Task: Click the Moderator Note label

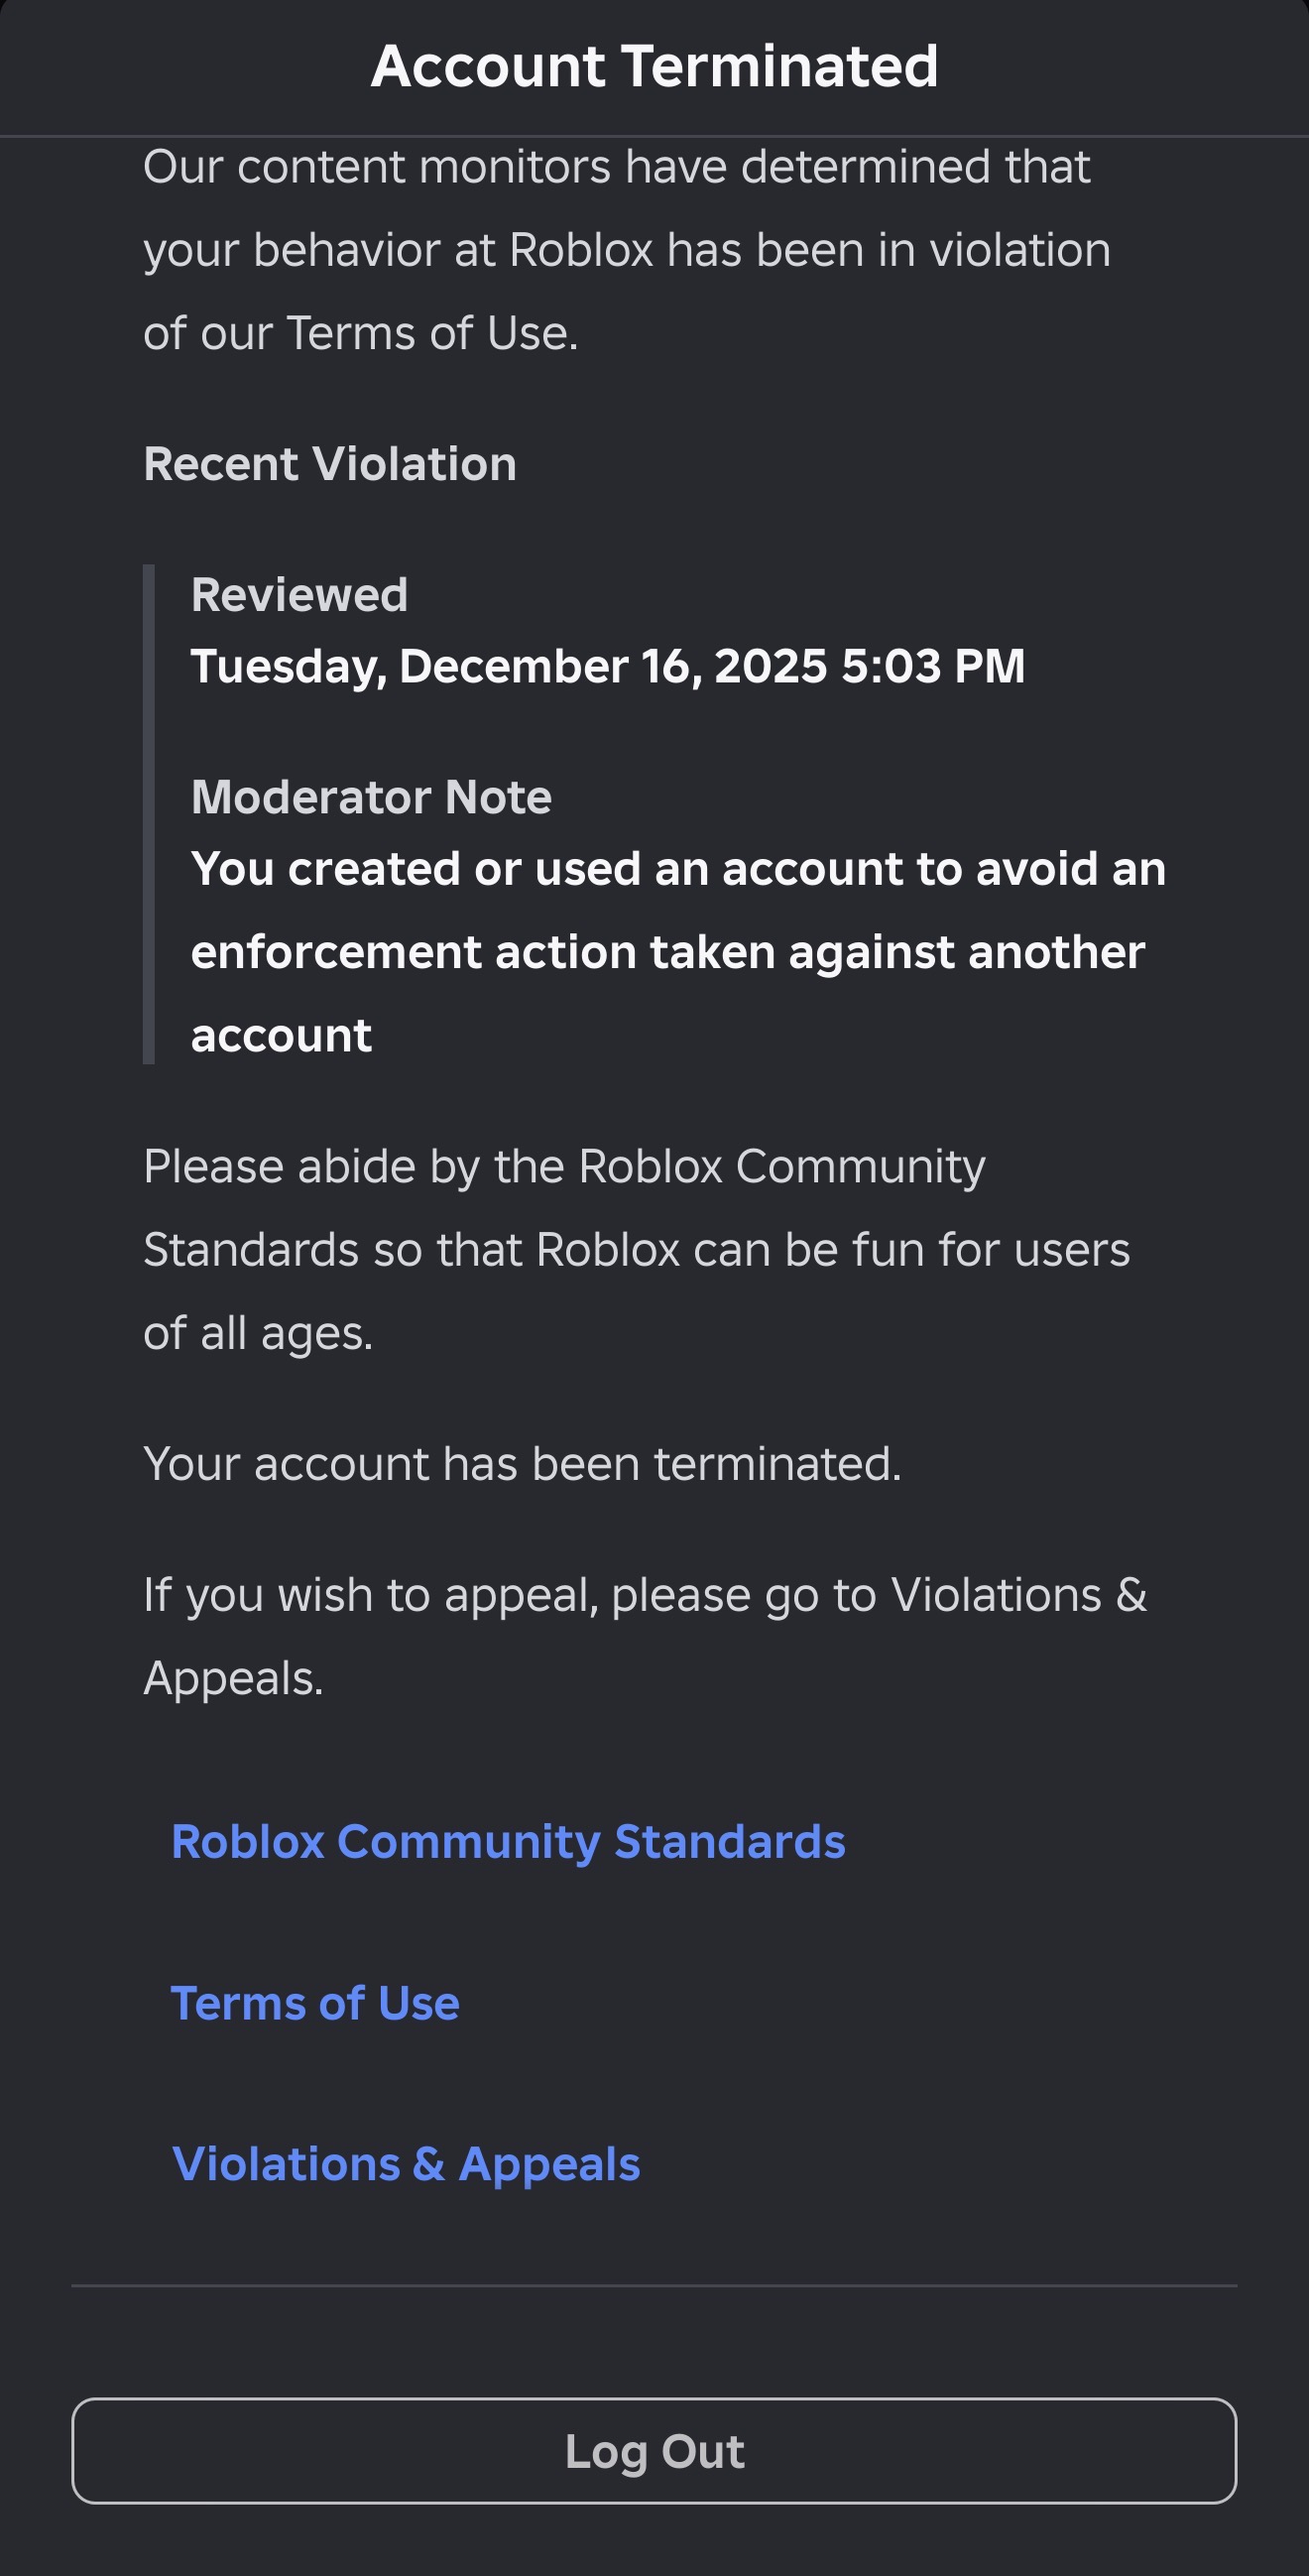Action: coord(371,797)
